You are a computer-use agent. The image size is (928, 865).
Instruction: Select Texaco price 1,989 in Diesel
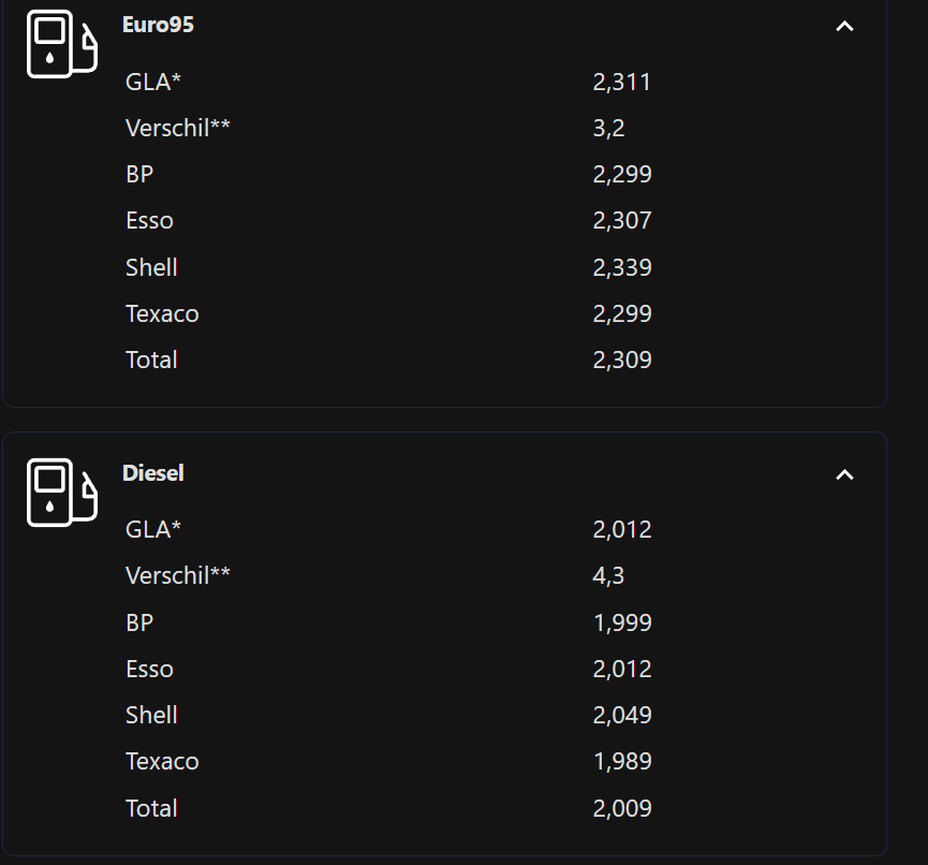point(622,761)
